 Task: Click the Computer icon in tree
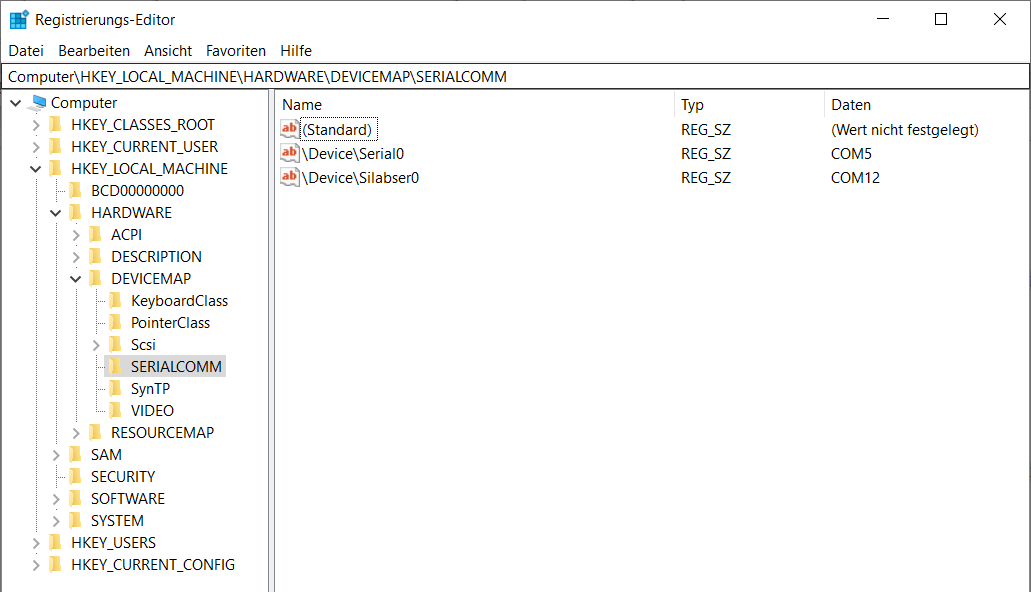[39, 103]
